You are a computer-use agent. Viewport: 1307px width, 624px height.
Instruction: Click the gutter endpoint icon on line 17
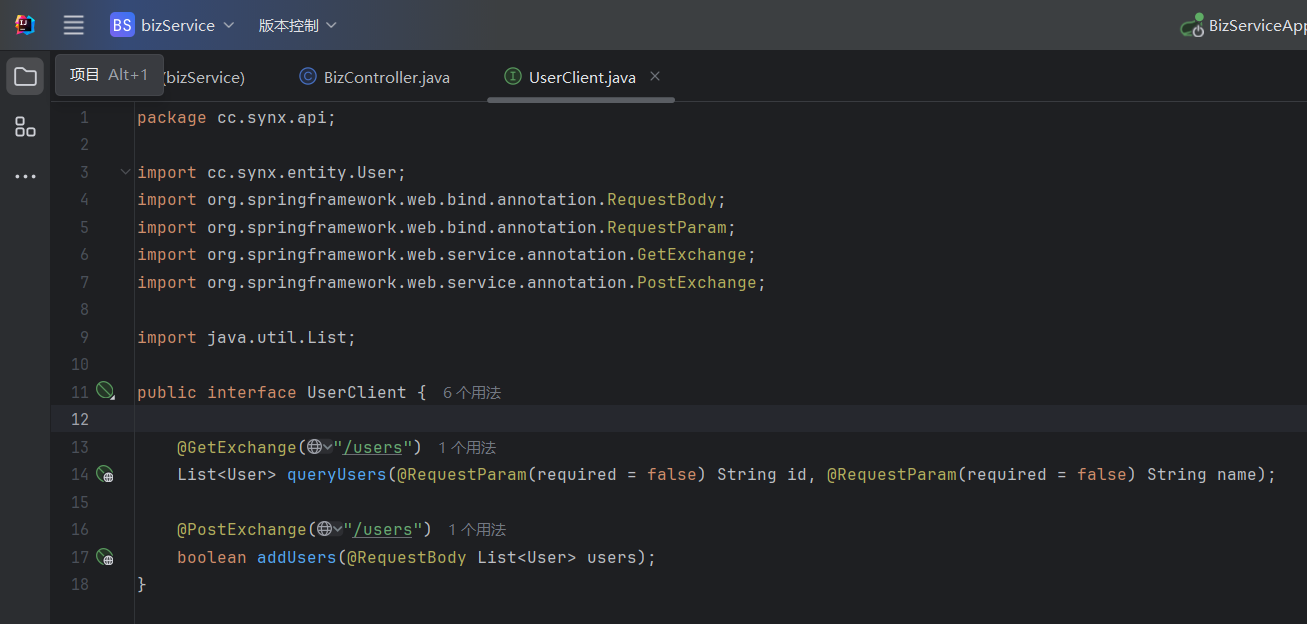105,557
